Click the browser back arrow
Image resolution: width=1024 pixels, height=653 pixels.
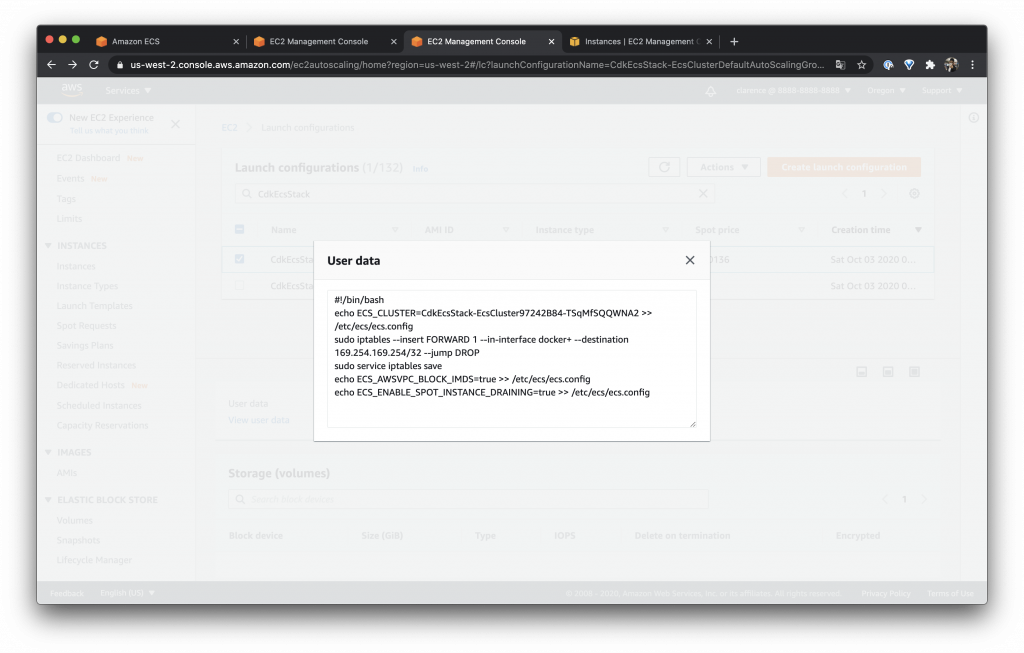coord(51,65)
